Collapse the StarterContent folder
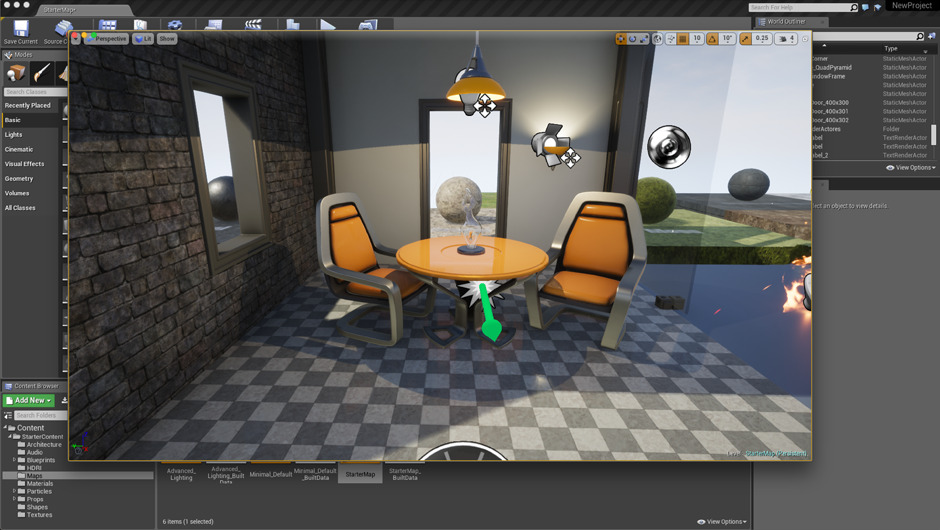 click(x=10, y=436)
